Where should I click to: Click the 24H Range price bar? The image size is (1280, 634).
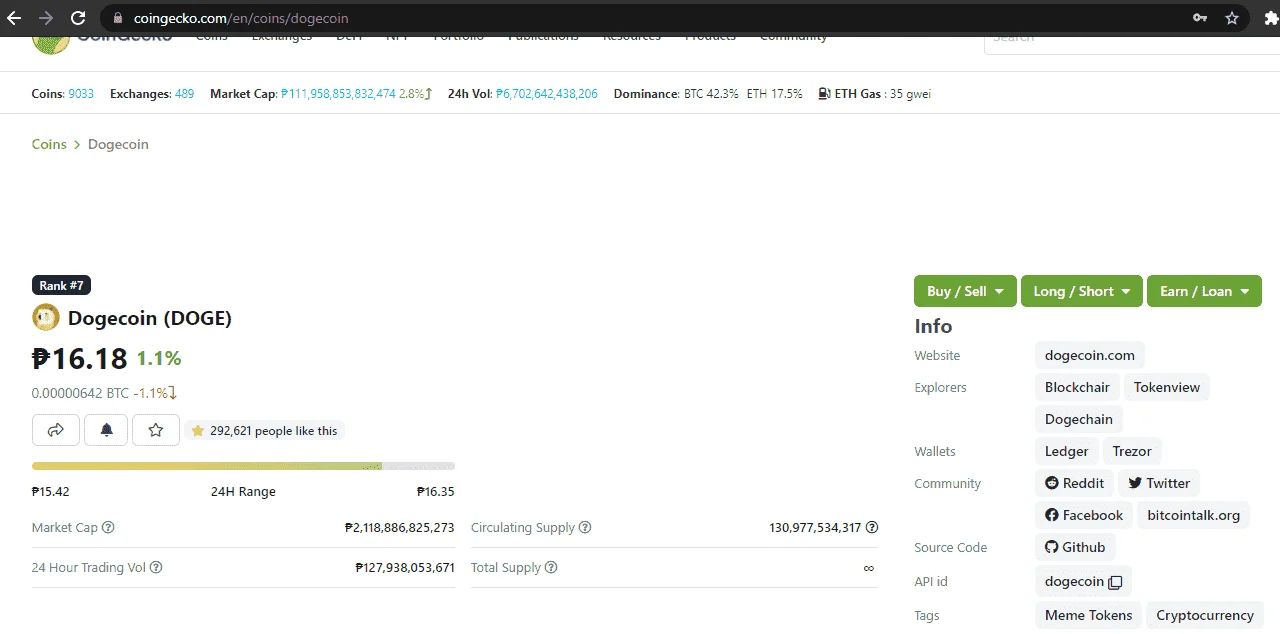click(243, 466)
